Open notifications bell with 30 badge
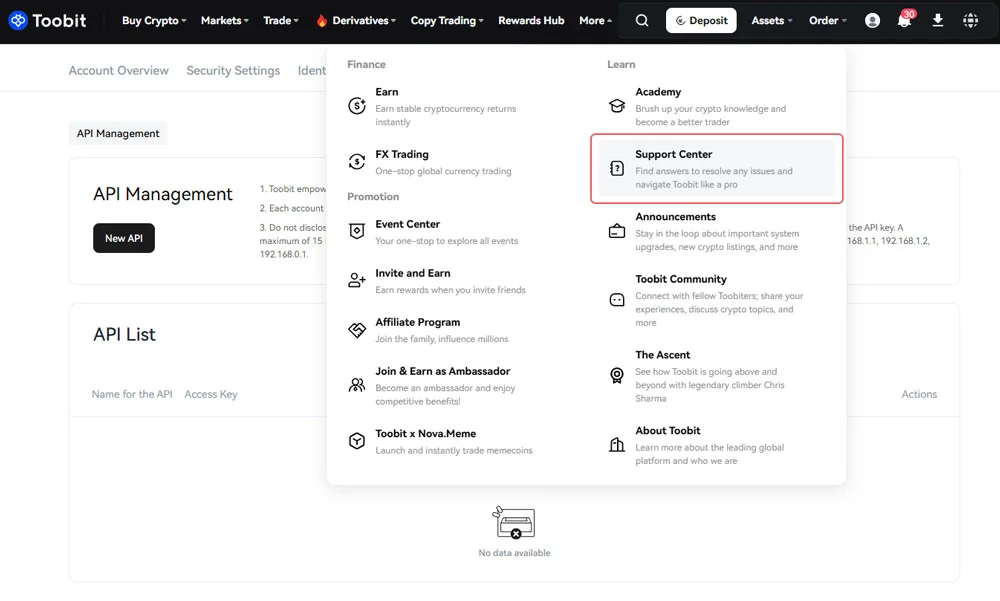 (x=904, y=19)
